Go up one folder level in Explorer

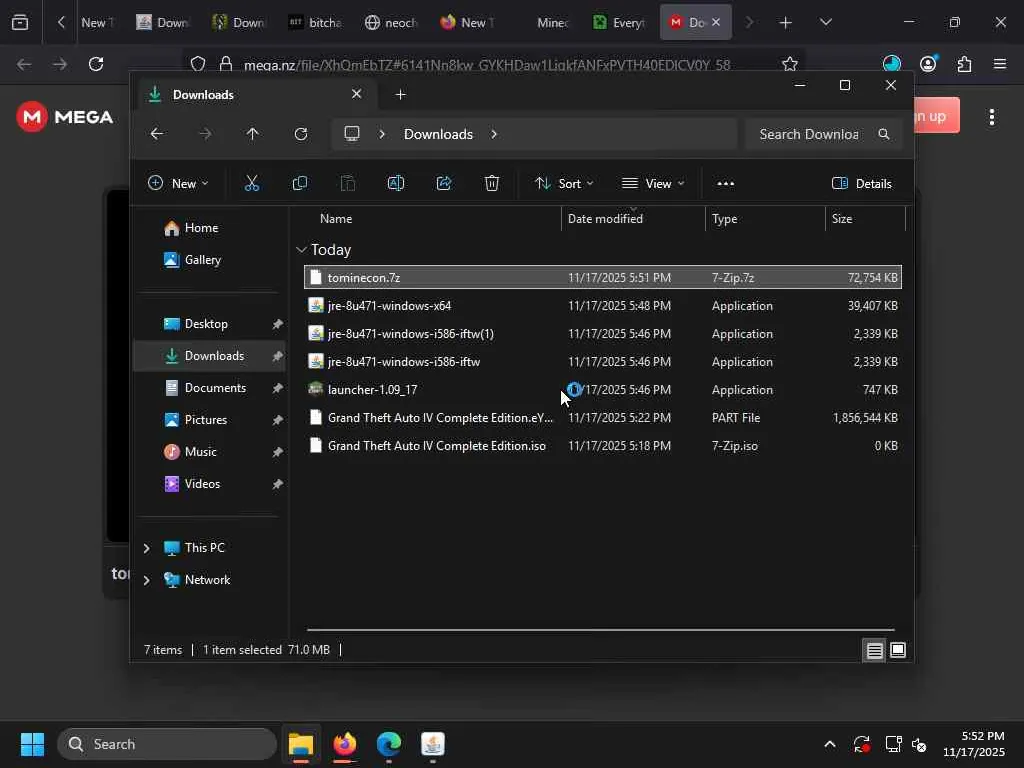[252, 134]
